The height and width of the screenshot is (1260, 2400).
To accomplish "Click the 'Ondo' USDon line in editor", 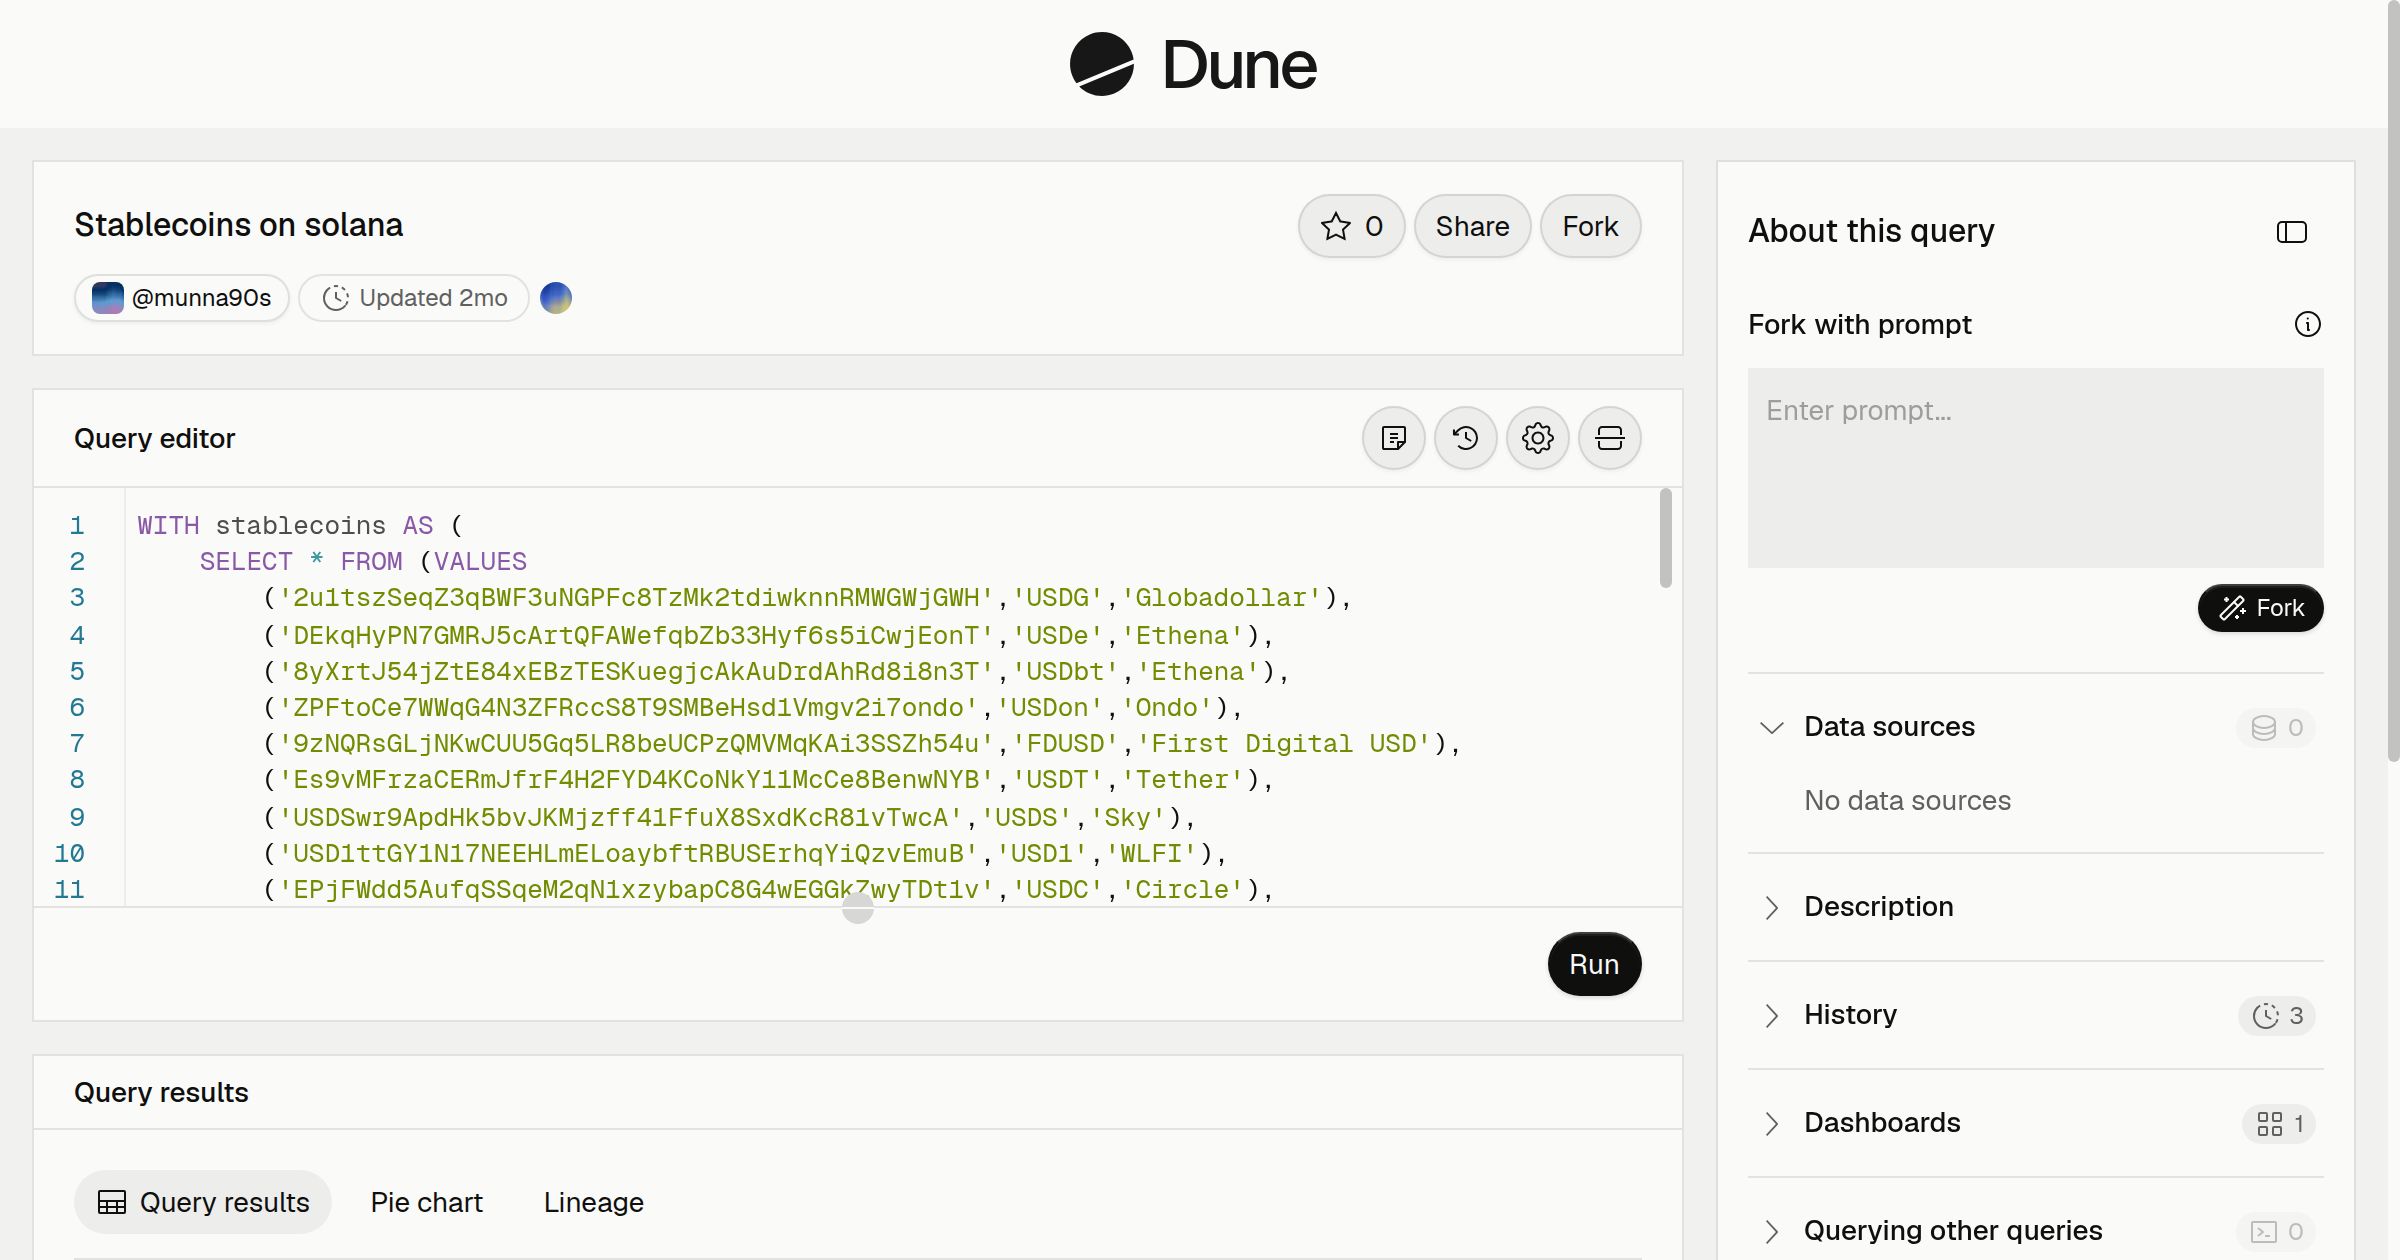I will tap(753, 708).
